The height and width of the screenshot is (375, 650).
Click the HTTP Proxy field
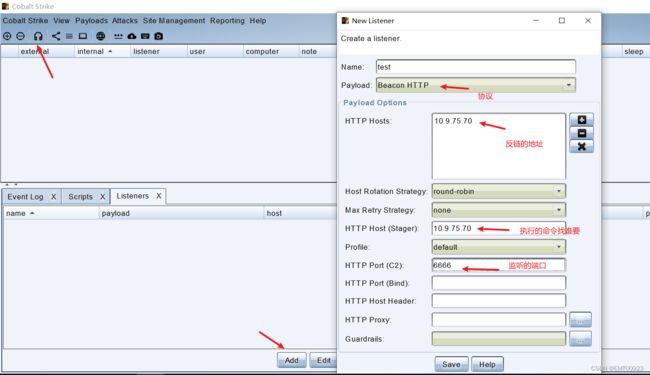pos(498,320)
